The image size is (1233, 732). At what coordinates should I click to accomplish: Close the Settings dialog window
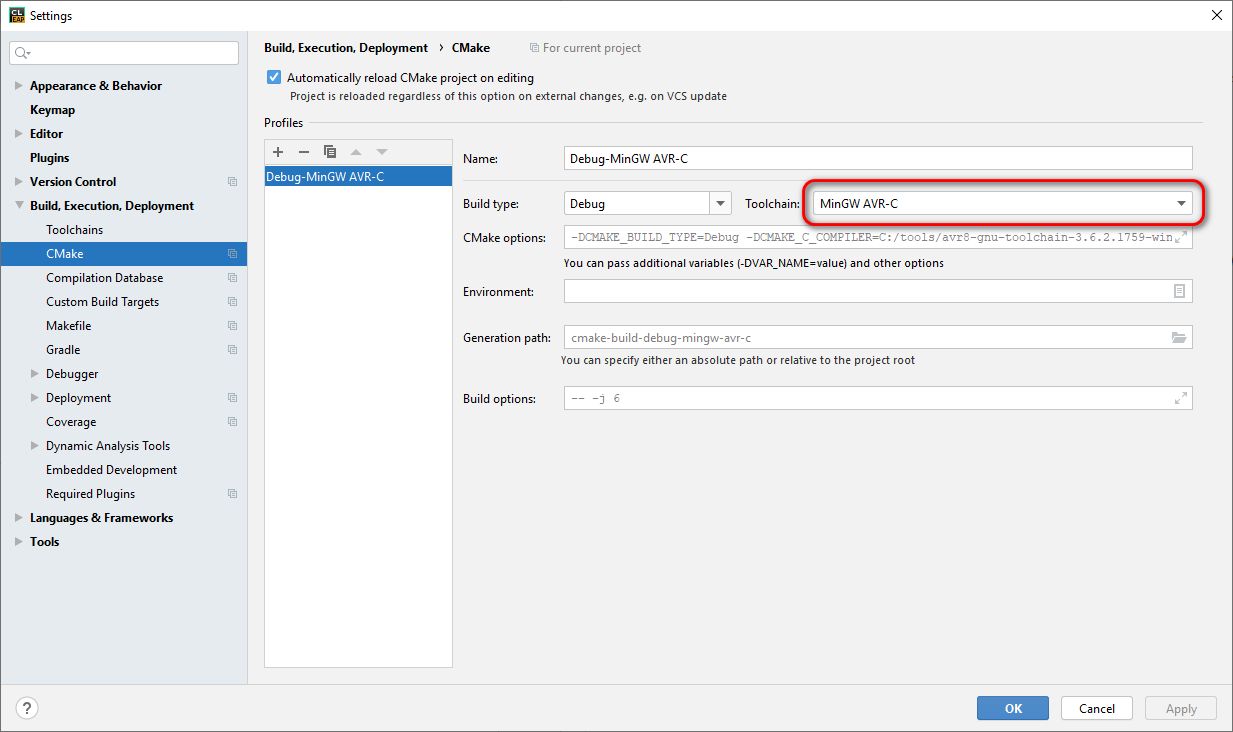1216,15
